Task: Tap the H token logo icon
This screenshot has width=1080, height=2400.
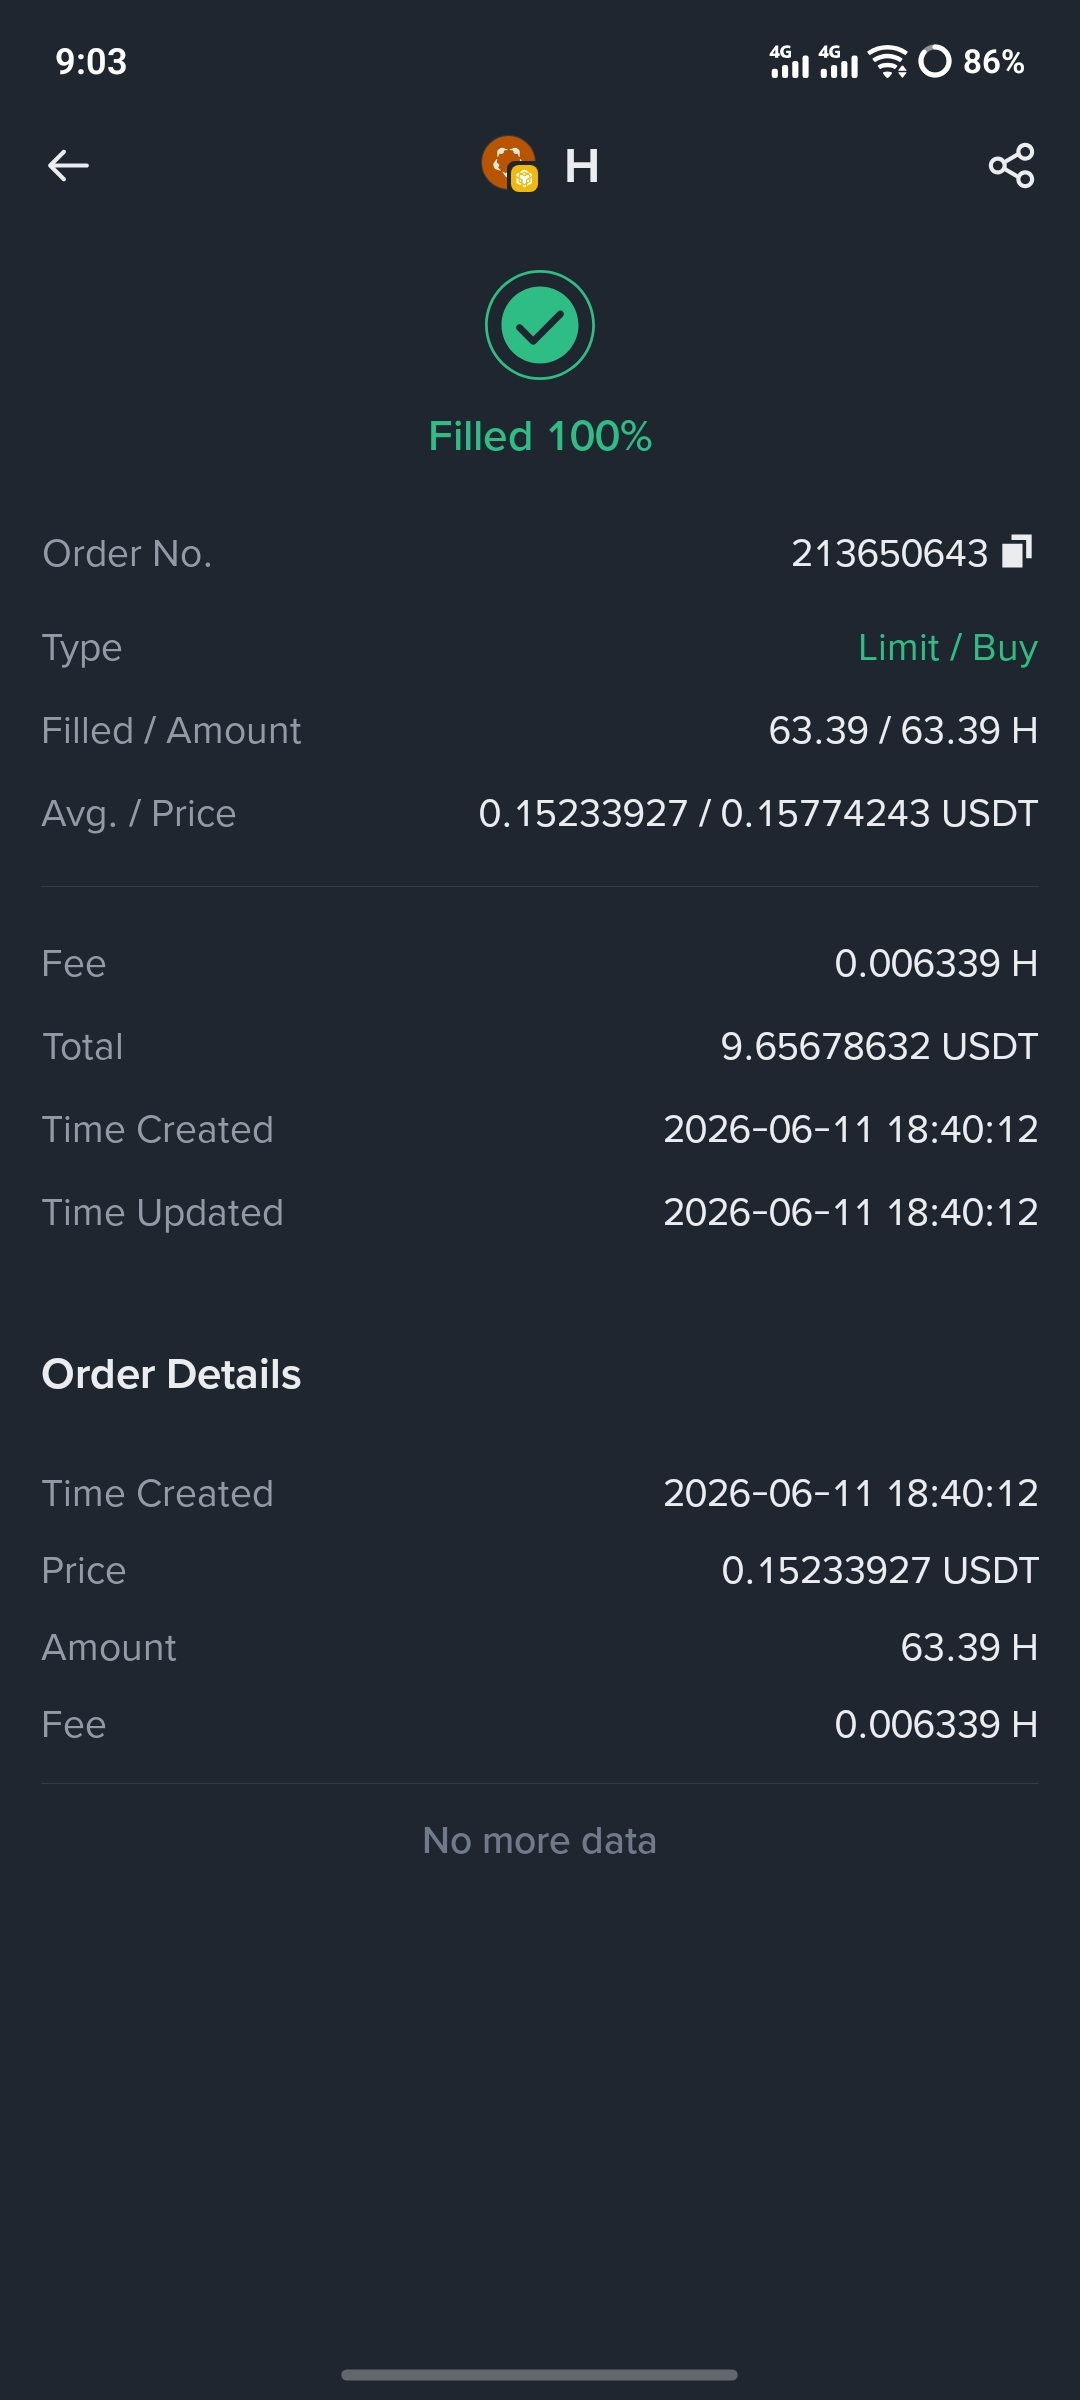Action: 510,164
